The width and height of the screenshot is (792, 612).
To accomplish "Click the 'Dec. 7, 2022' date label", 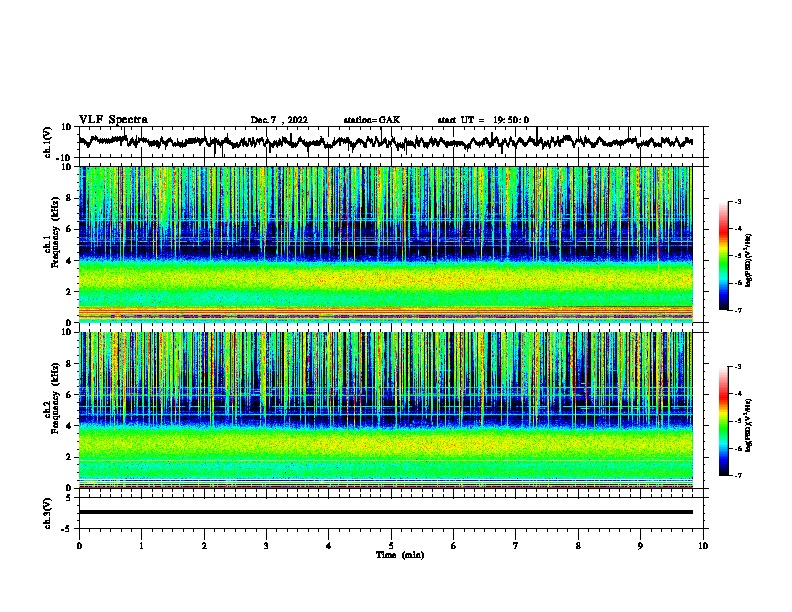I will [x=279, y=120].
